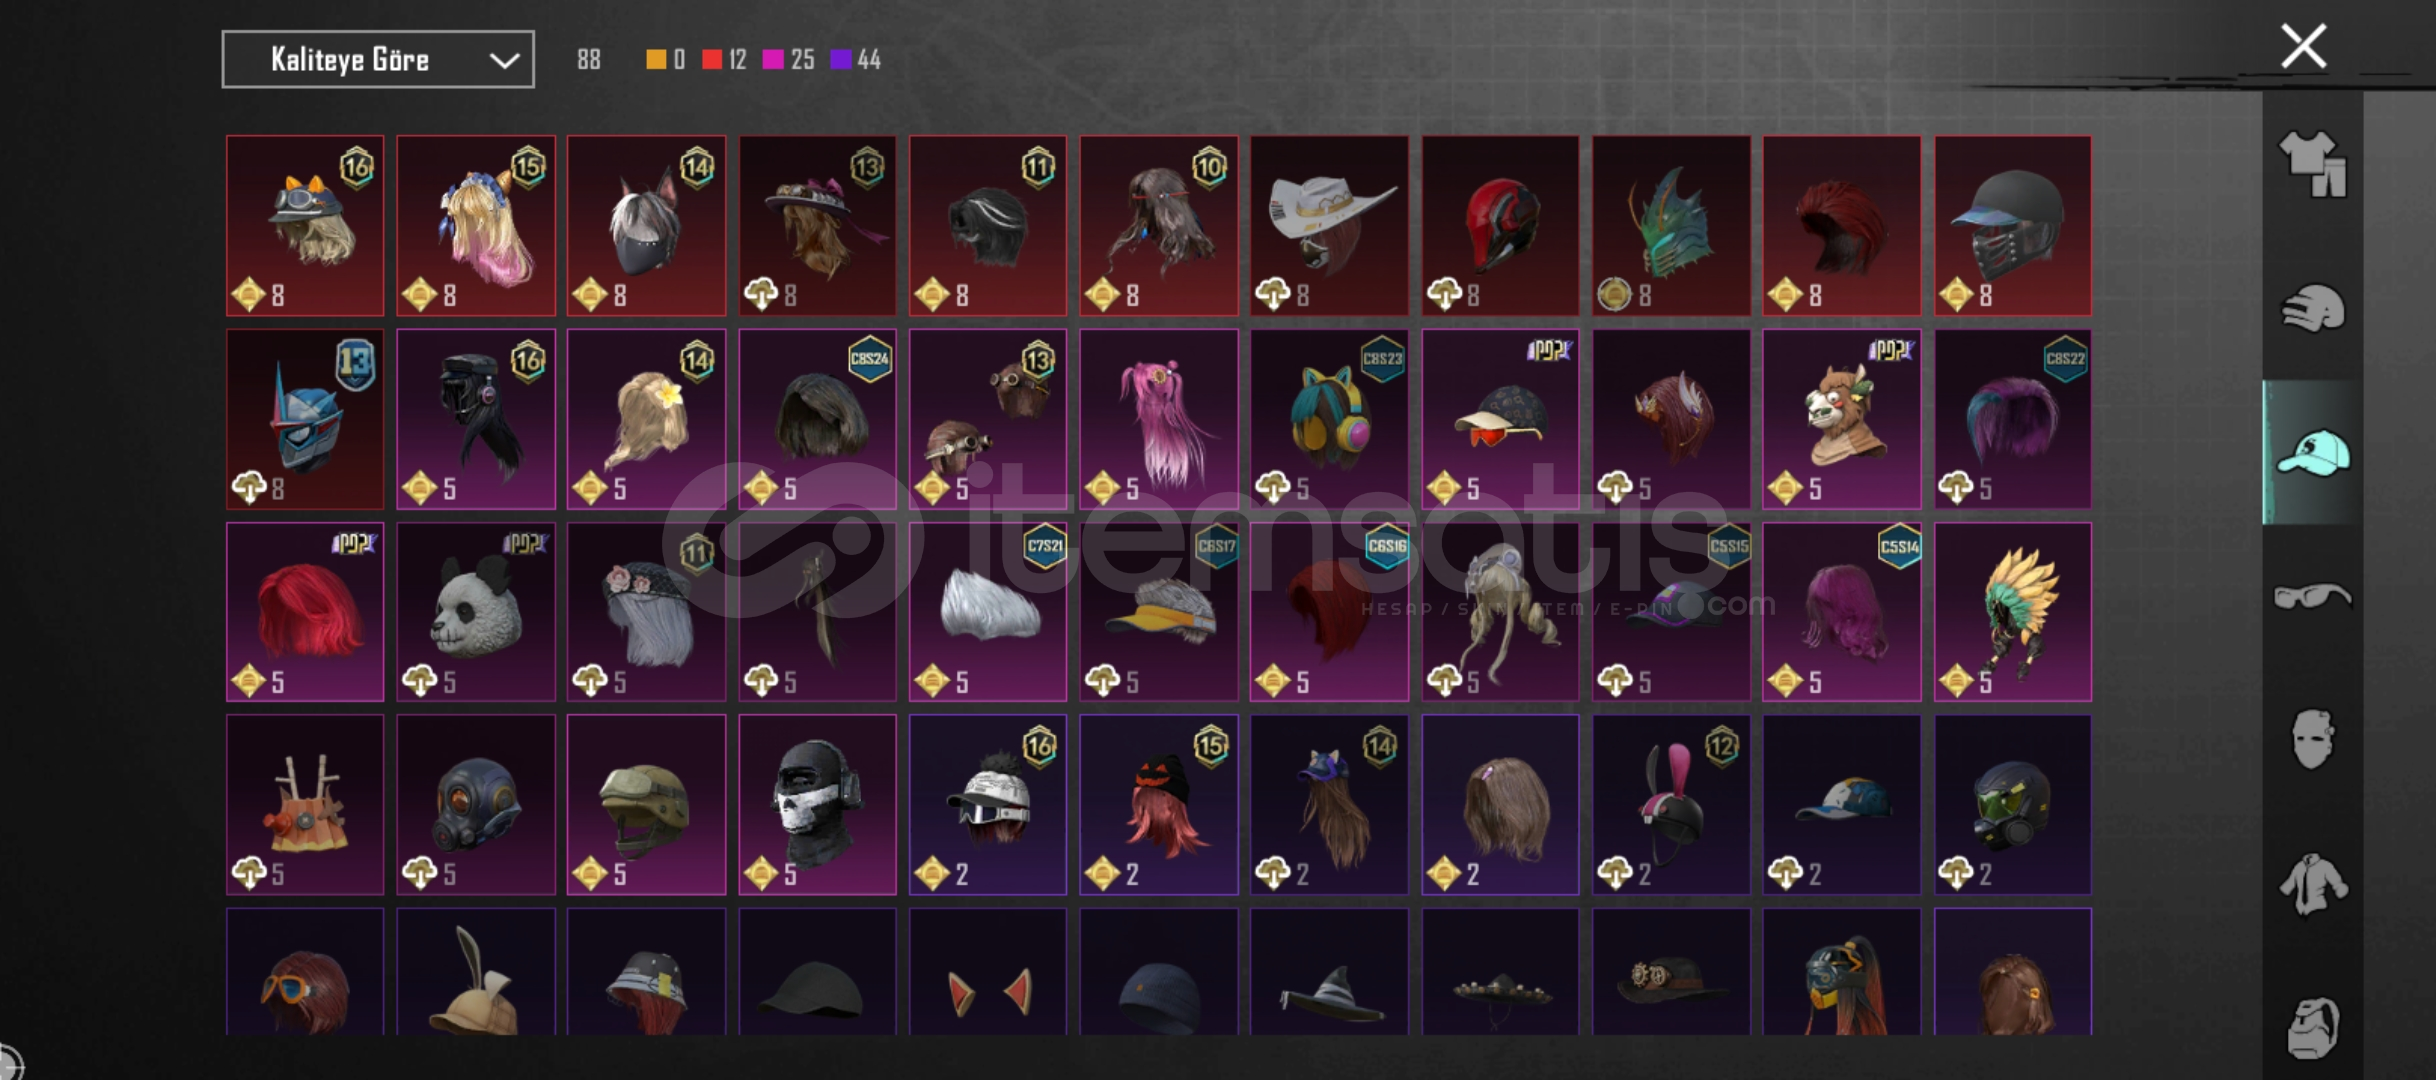The image size is (2436, 1080).
Task: Open the glasses category icon
Action: [x=2313, y=597]
